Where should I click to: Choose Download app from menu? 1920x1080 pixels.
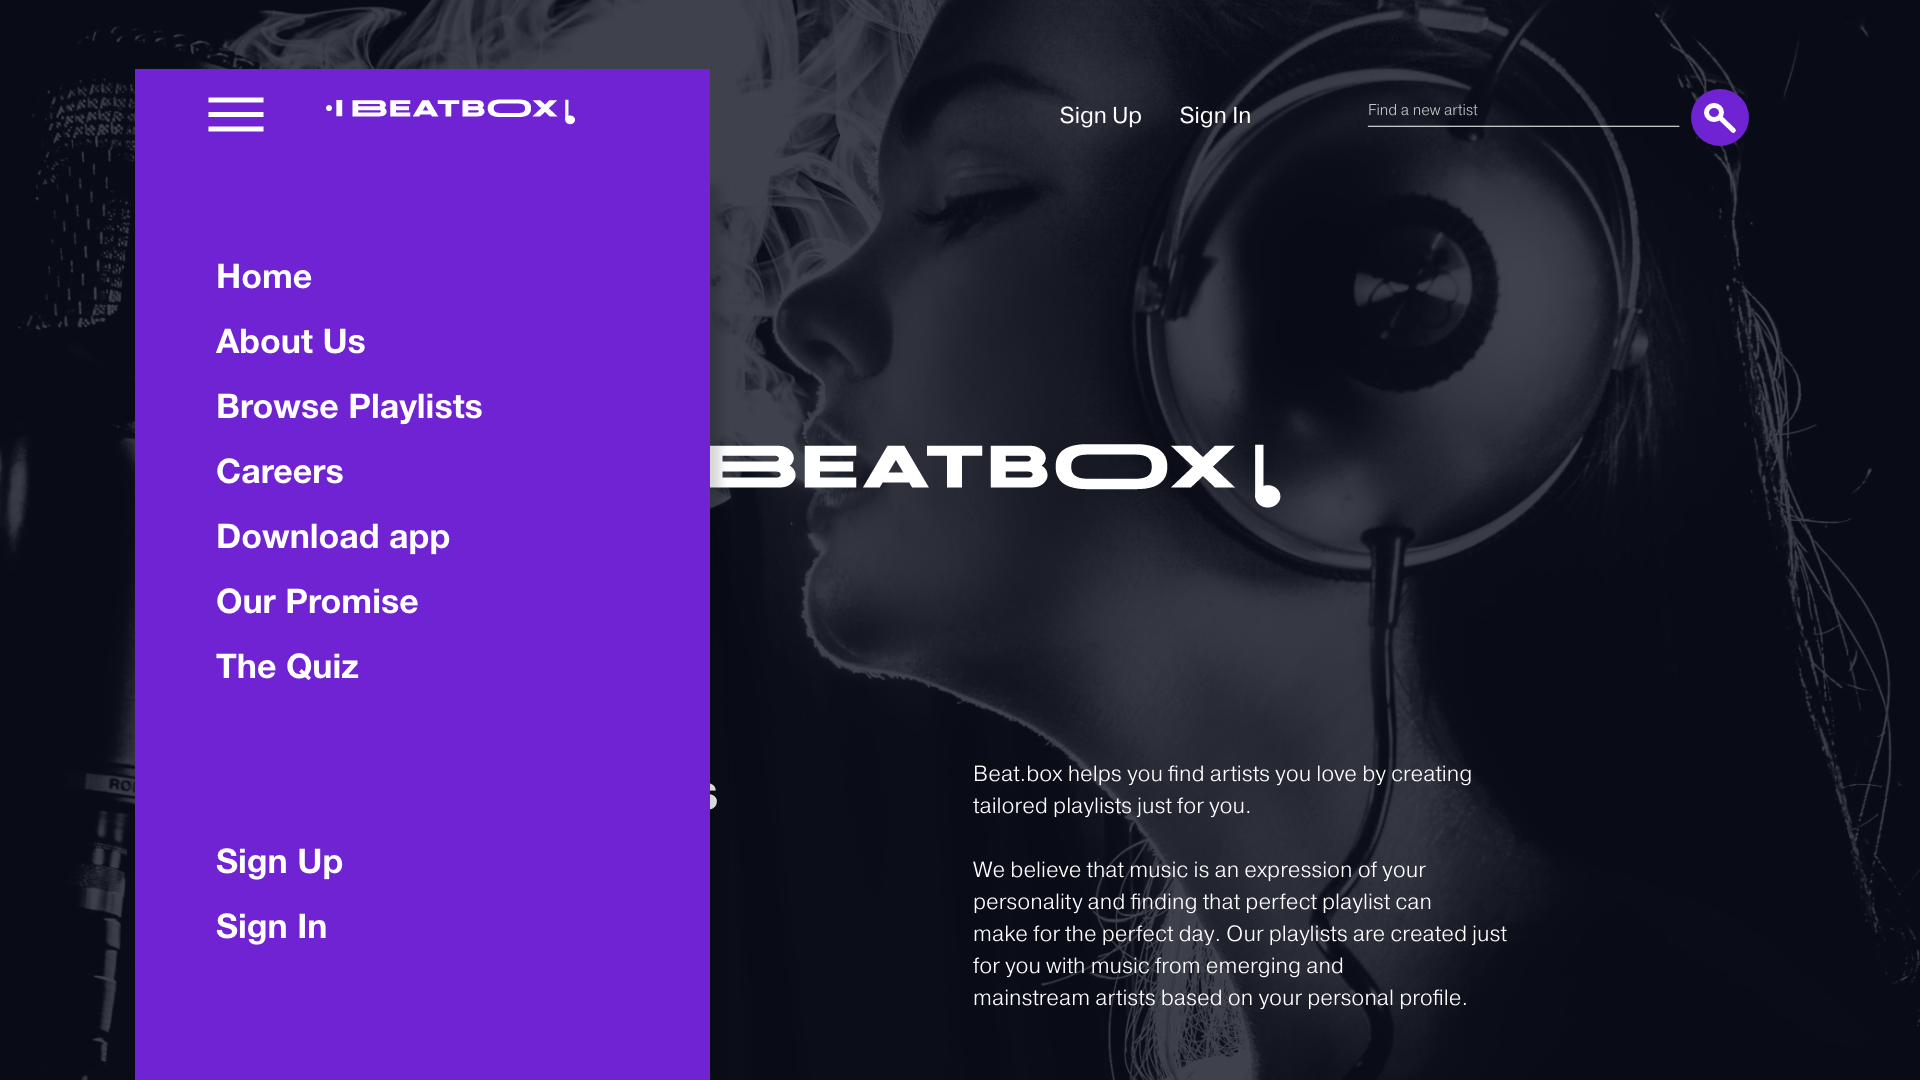tap(333, 536)
